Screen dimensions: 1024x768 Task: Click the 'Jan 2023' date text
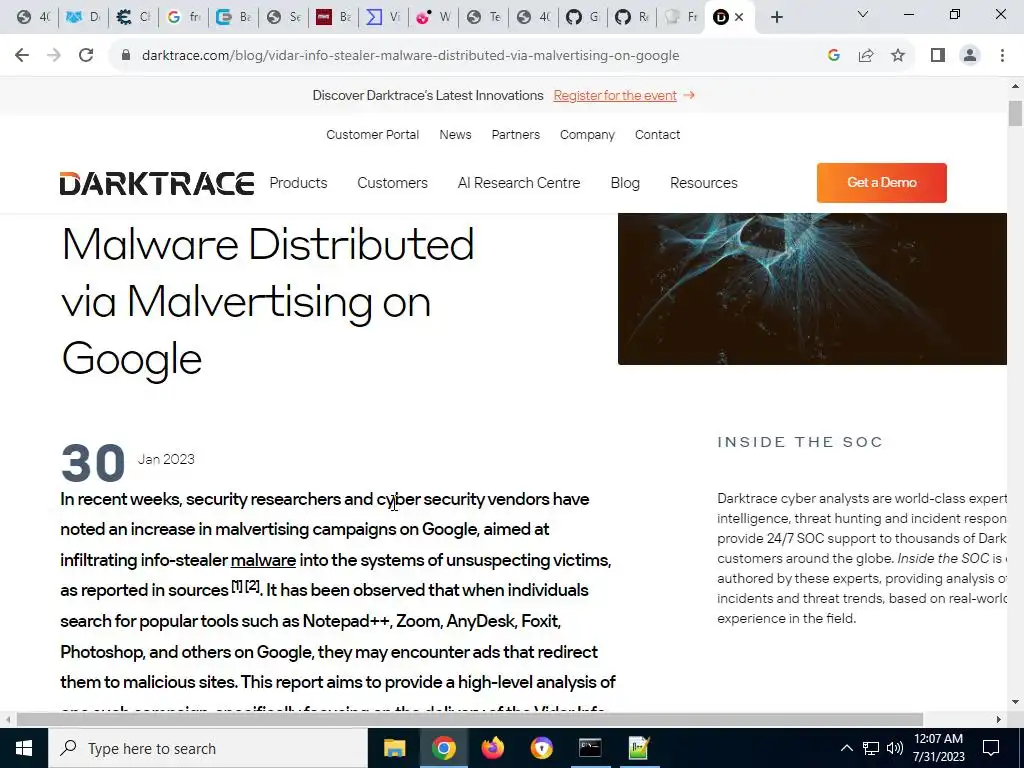166,459
